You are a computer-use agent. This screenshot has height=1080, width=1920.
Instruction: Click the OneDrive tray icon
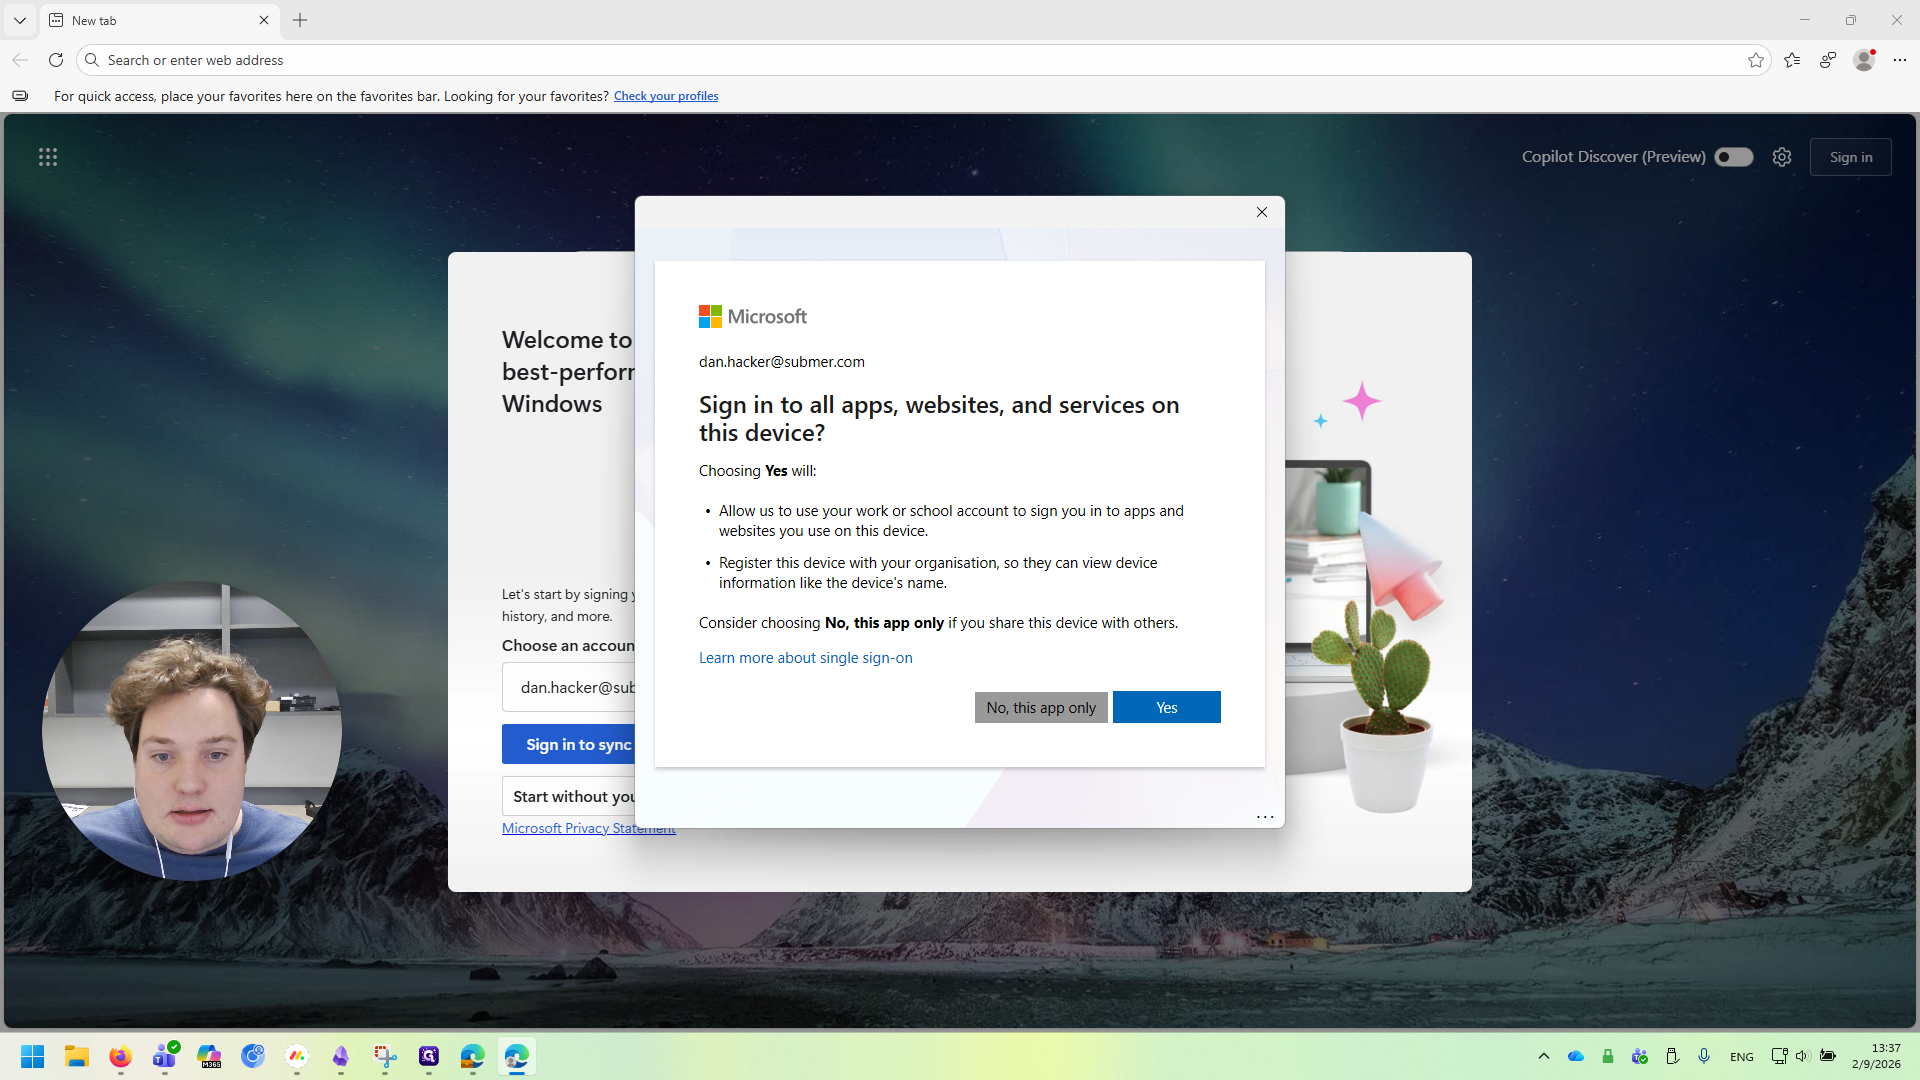tap(1576, 1056)
